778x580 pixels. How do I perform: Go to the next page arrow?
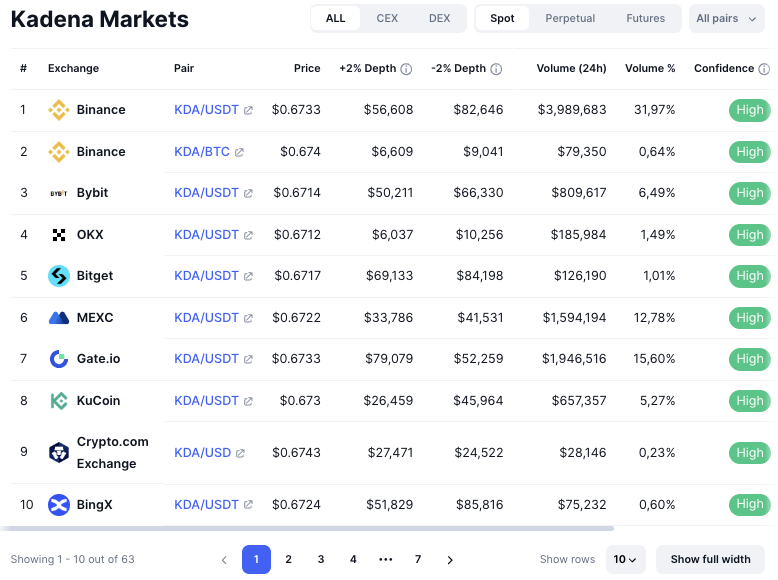450,560
